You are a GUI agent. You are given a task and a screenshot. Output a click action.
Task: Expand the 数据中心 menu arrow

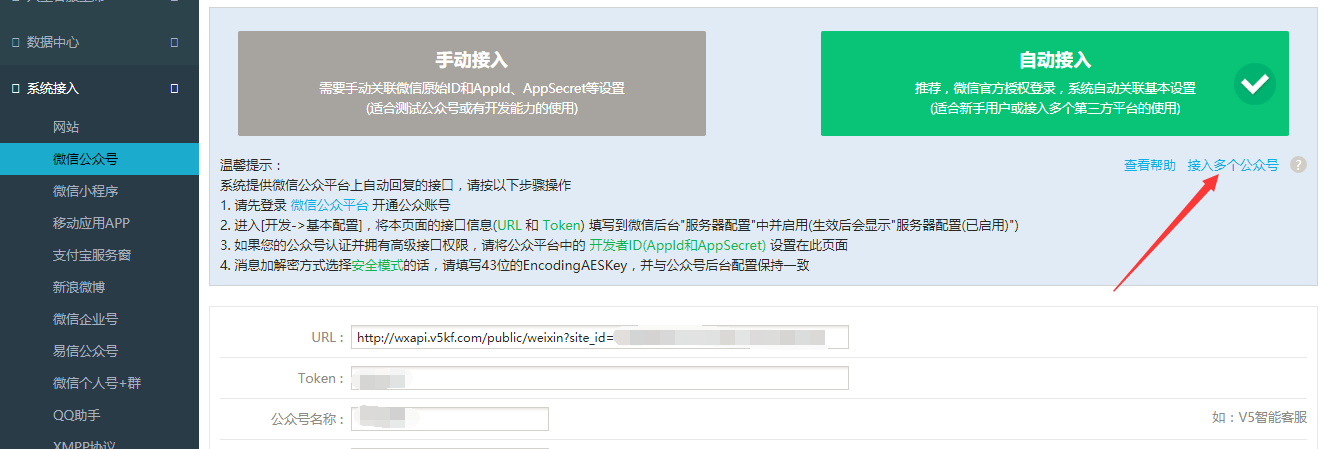(175, 43)
